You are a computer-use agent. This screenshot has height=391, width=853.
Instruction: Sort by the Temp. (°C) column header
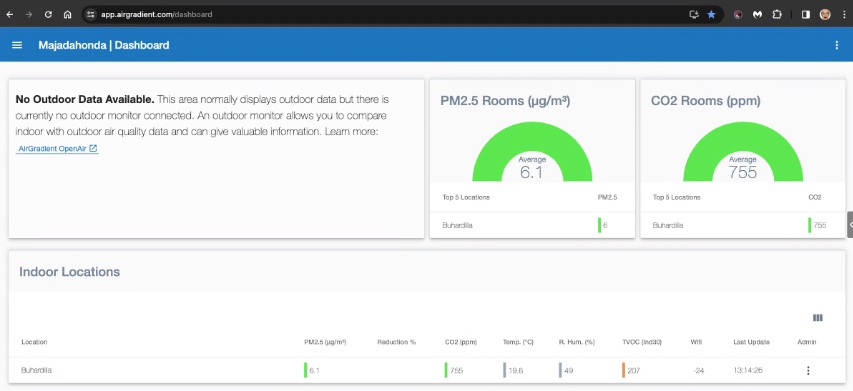[x=518, y=342]
